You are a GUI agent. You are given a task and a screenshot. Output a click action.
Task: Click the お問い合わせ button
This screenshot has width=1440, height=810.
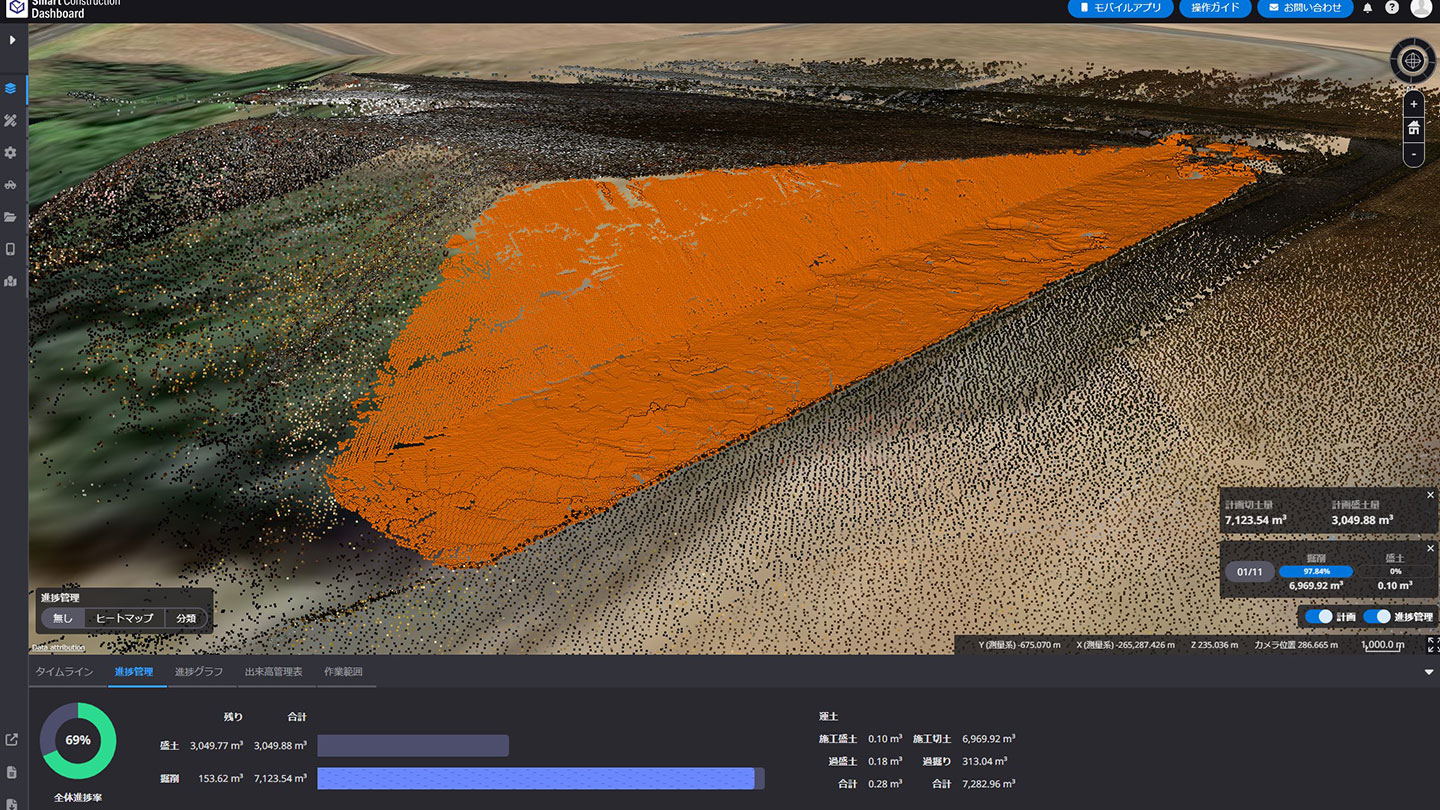click(x=1304, y=8)
